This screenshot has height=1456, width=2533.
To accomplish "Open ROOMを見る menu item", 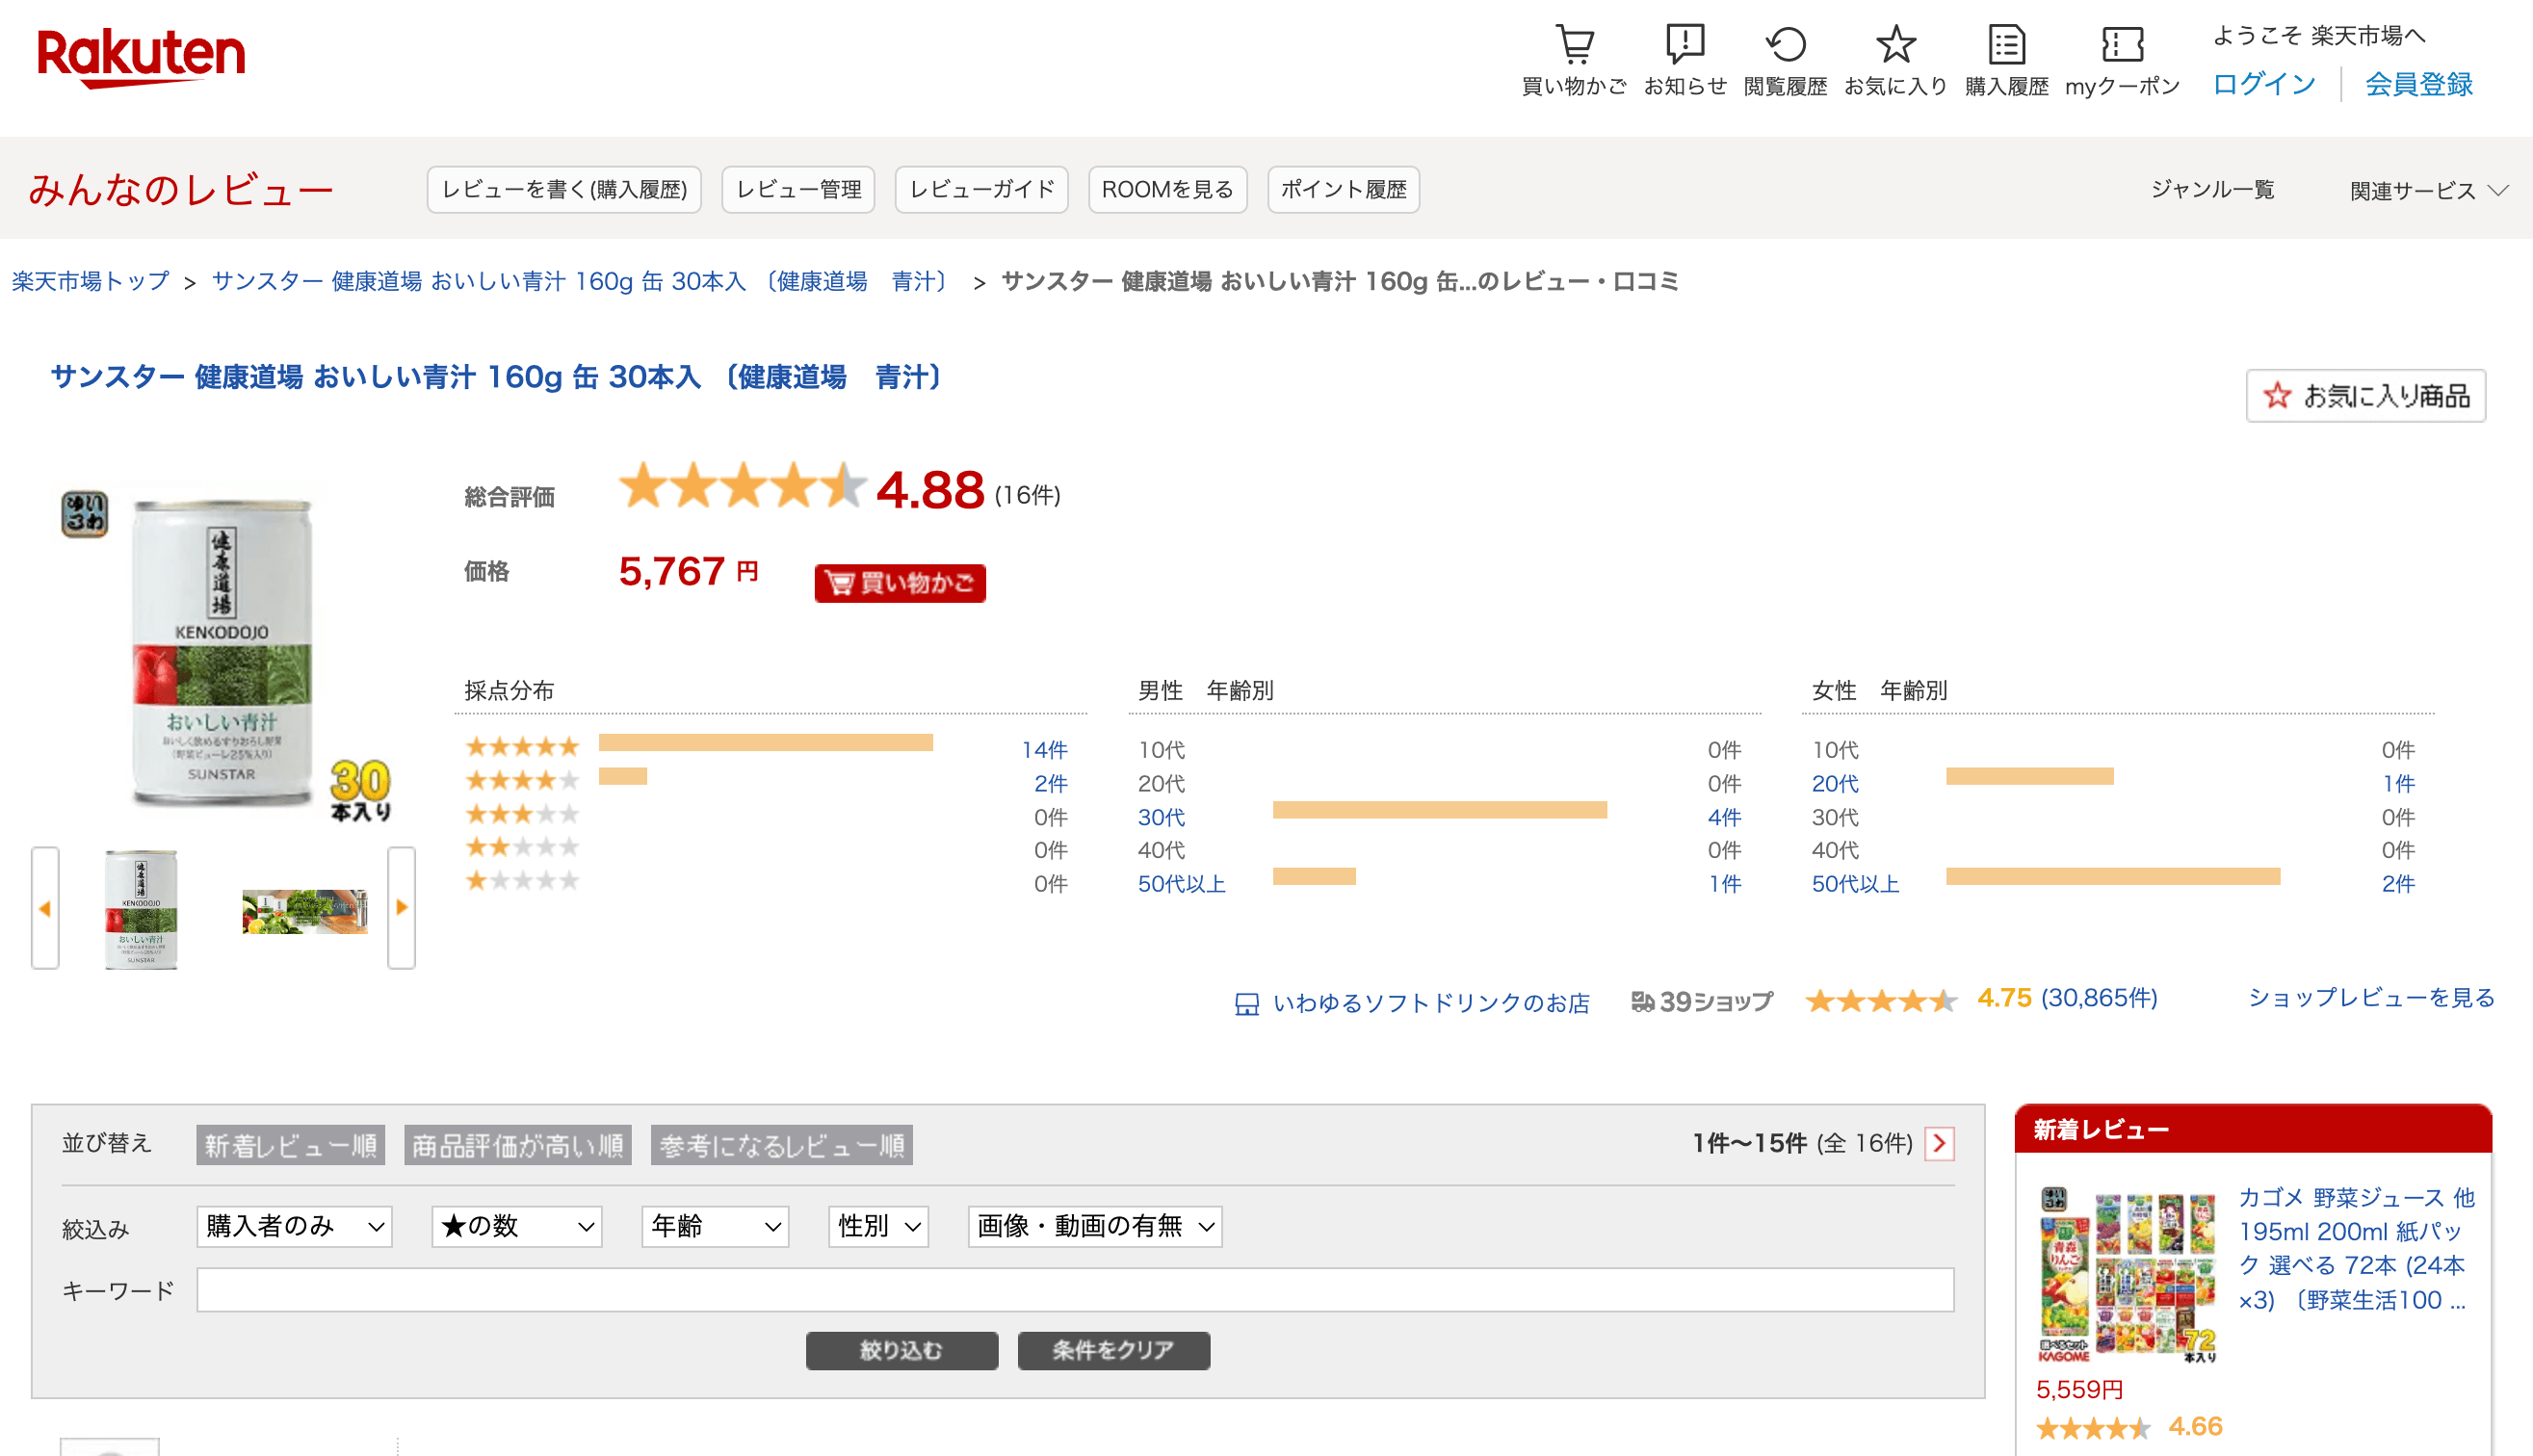I will (x=1167, y=189).
